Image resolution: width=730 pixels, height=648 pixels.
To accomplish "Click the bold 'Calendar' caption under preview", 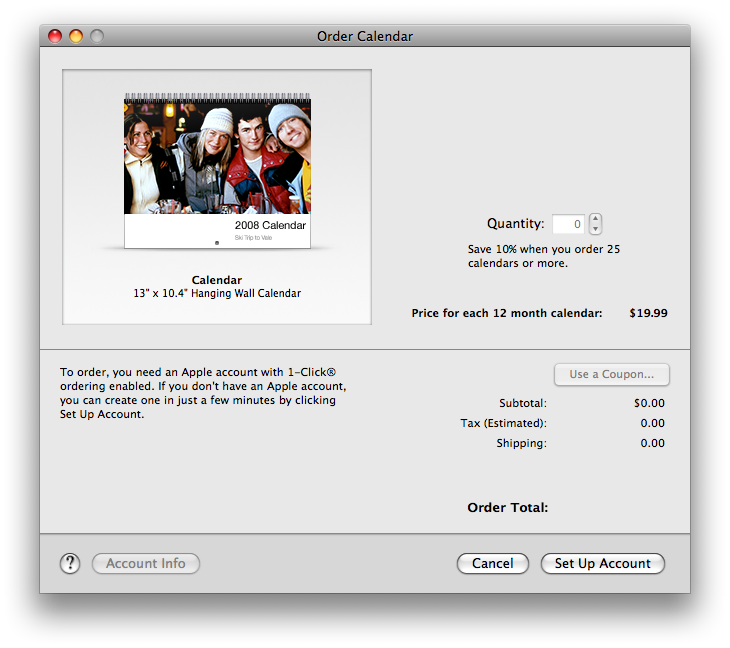I will pos(217,280).
